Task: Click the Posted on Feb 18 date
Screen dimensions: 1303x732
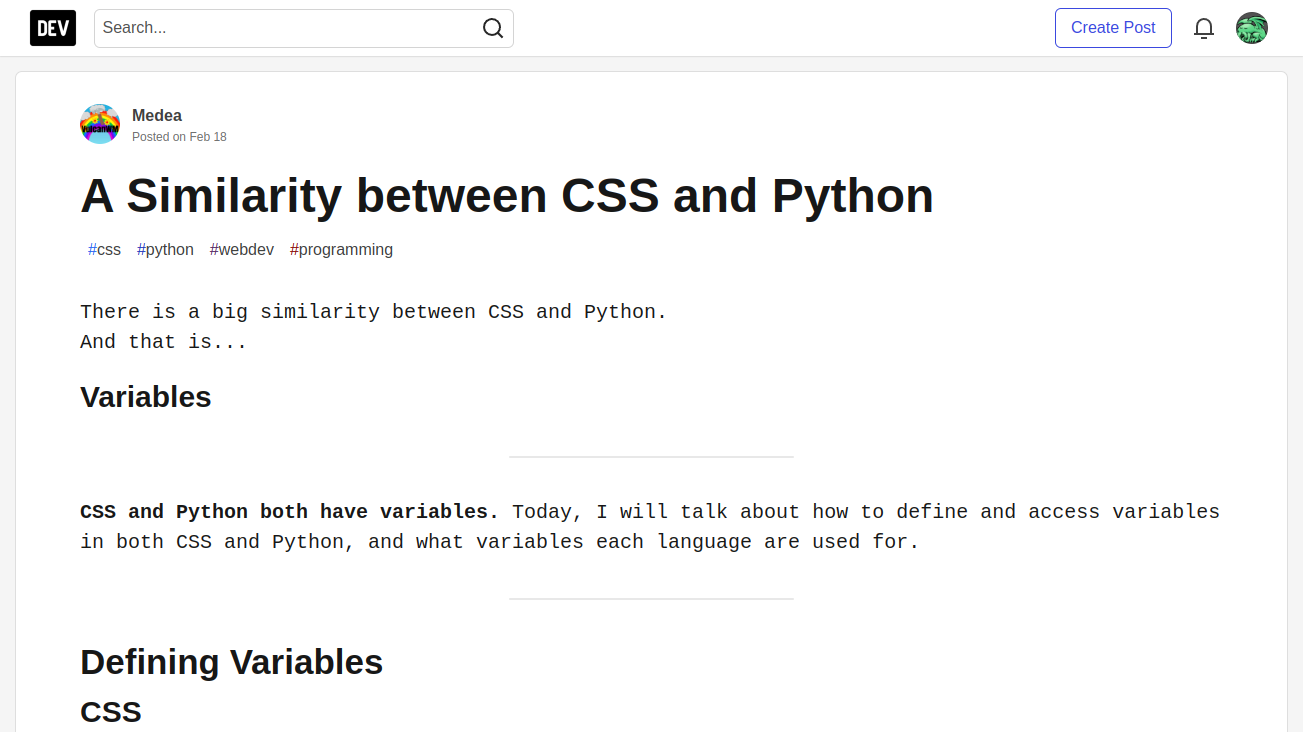Action: [179, 136]
